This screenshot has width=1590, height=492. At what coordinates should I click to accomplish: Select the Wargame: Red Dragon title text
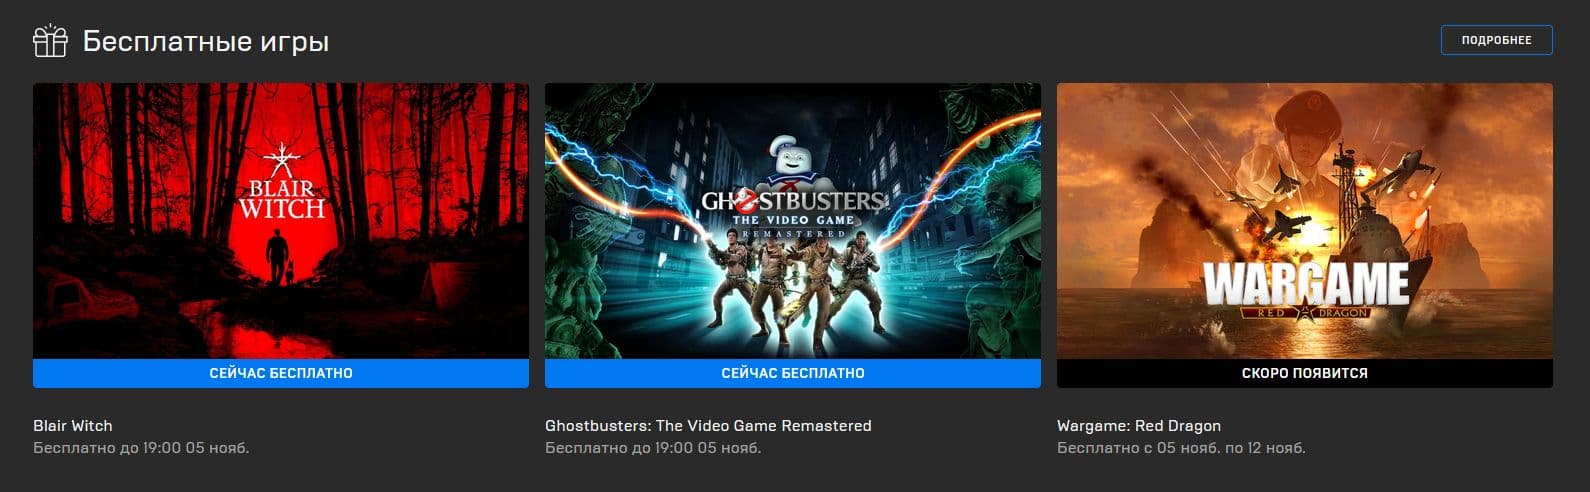(x=1139, y=425)
